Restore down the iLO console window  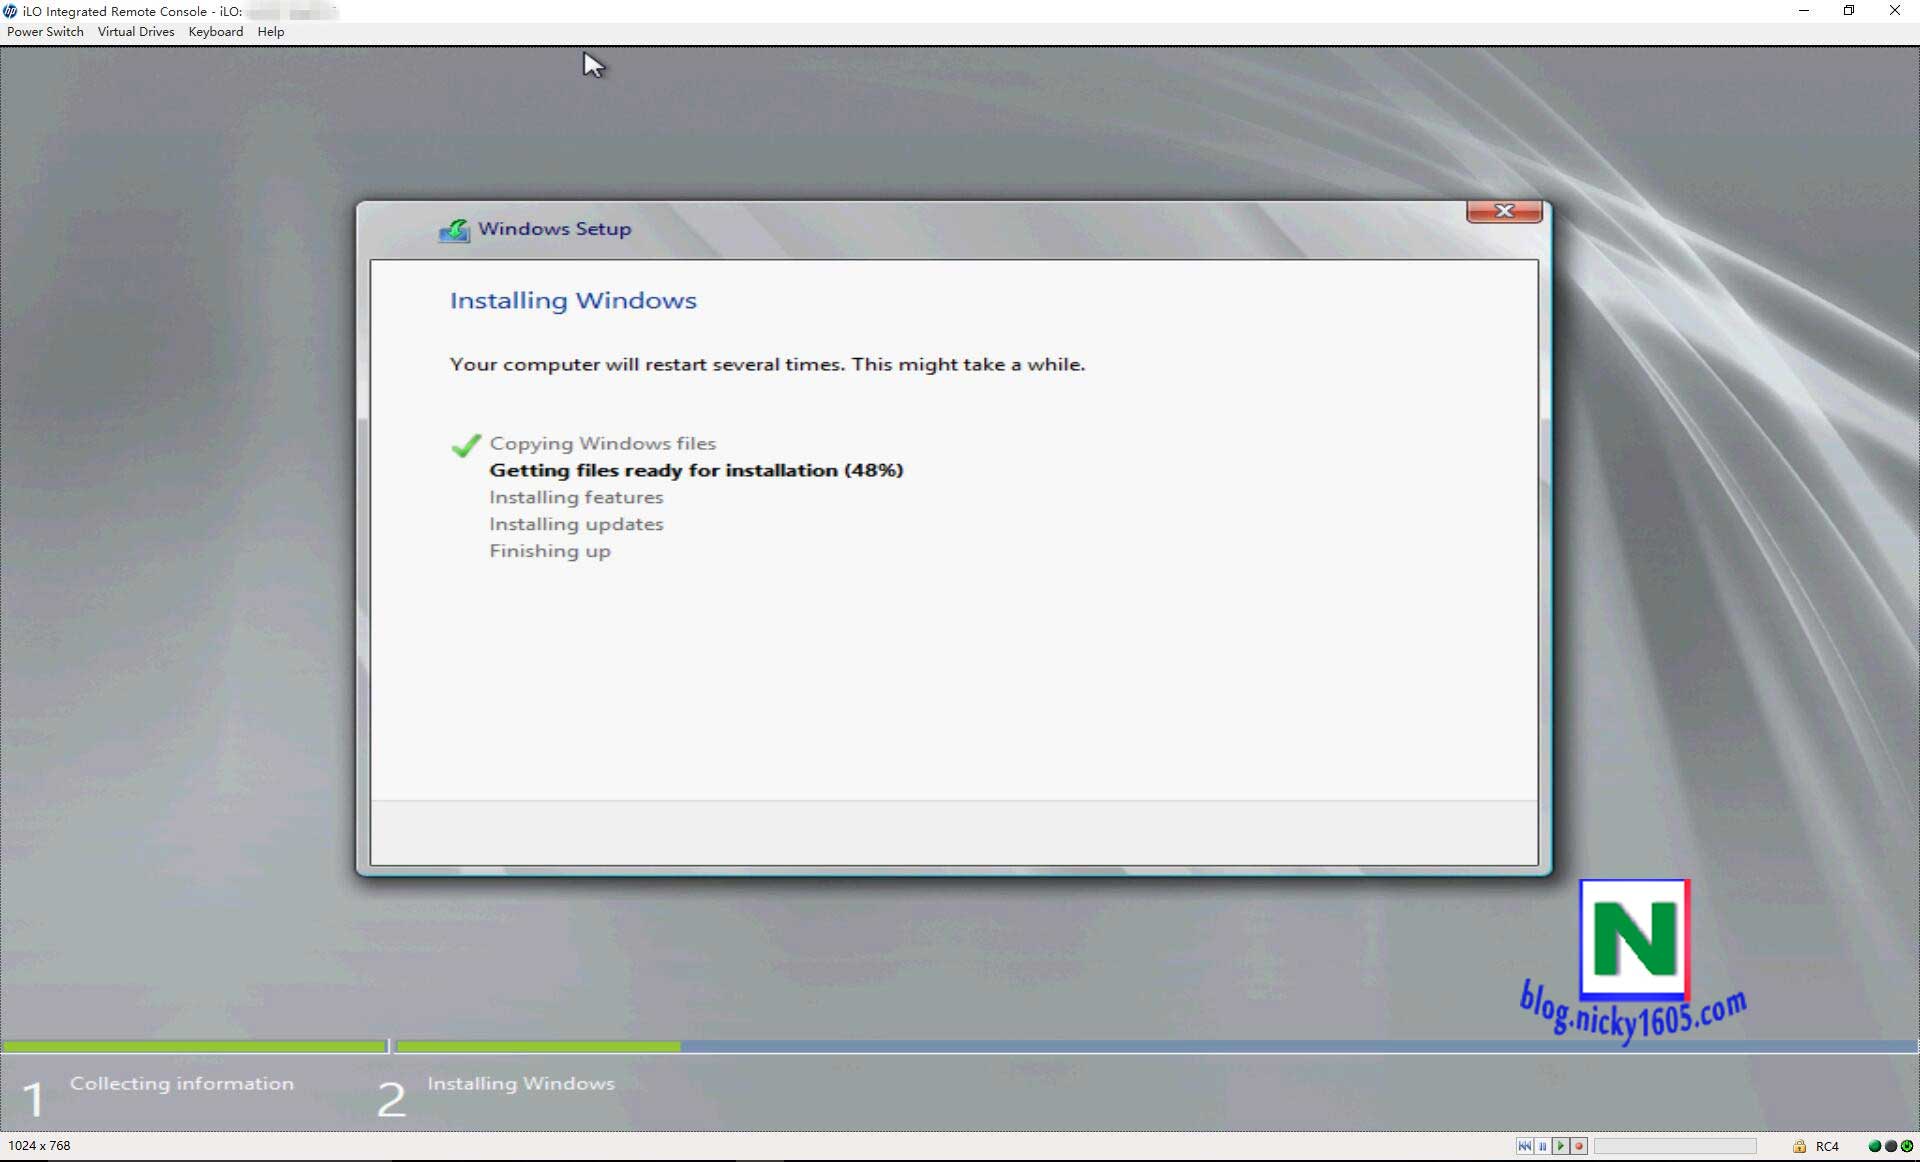[x=1849, y=11]
